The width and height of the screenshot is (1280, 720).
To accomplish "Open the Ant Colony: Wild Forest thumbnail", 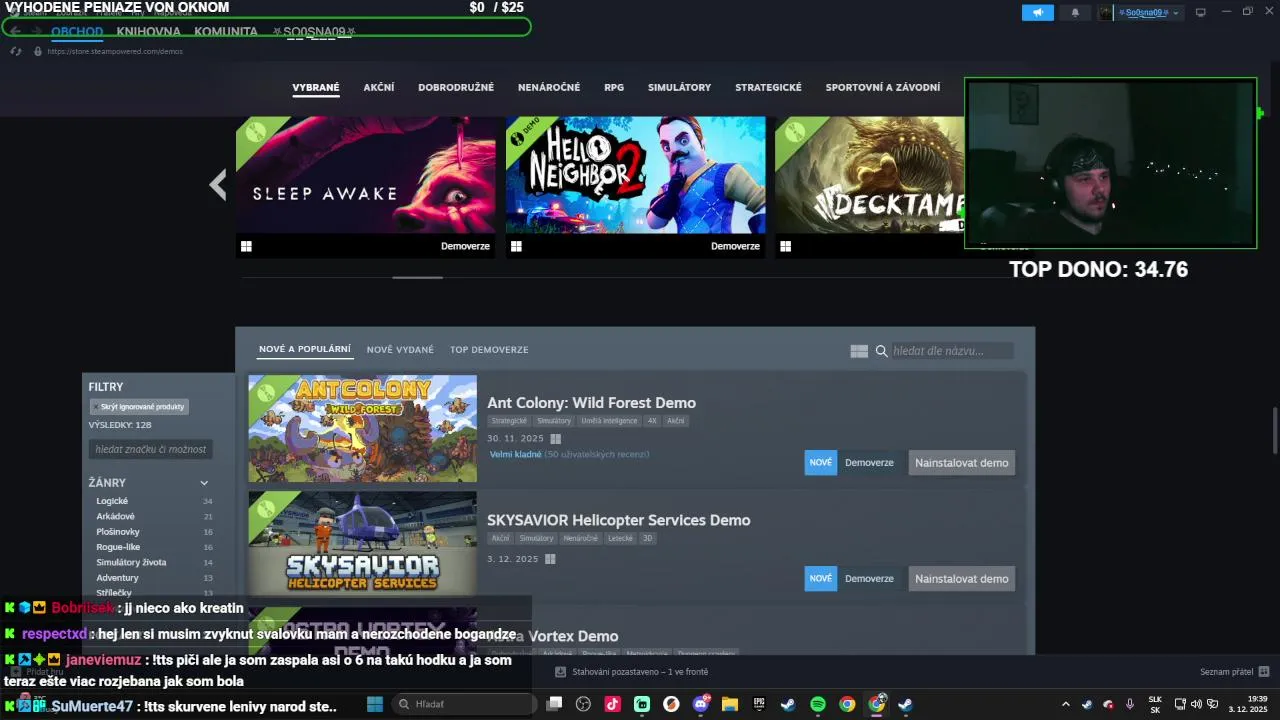I will point(362,428).
